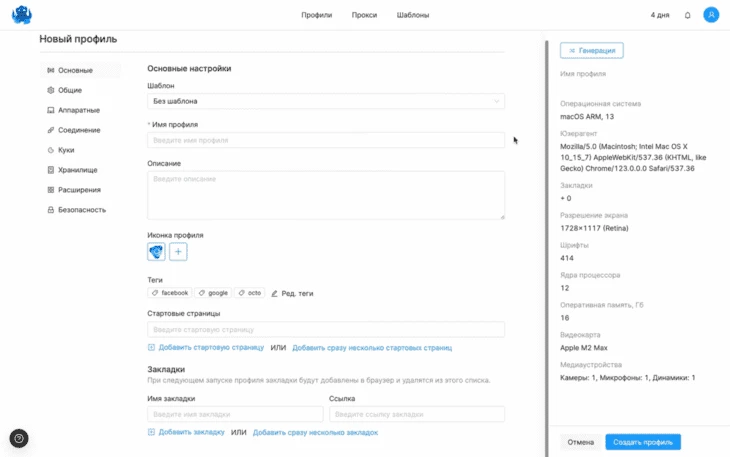Click the Генерация button
Viewport: 730px width, 457px height.
[x=592, y=50]
